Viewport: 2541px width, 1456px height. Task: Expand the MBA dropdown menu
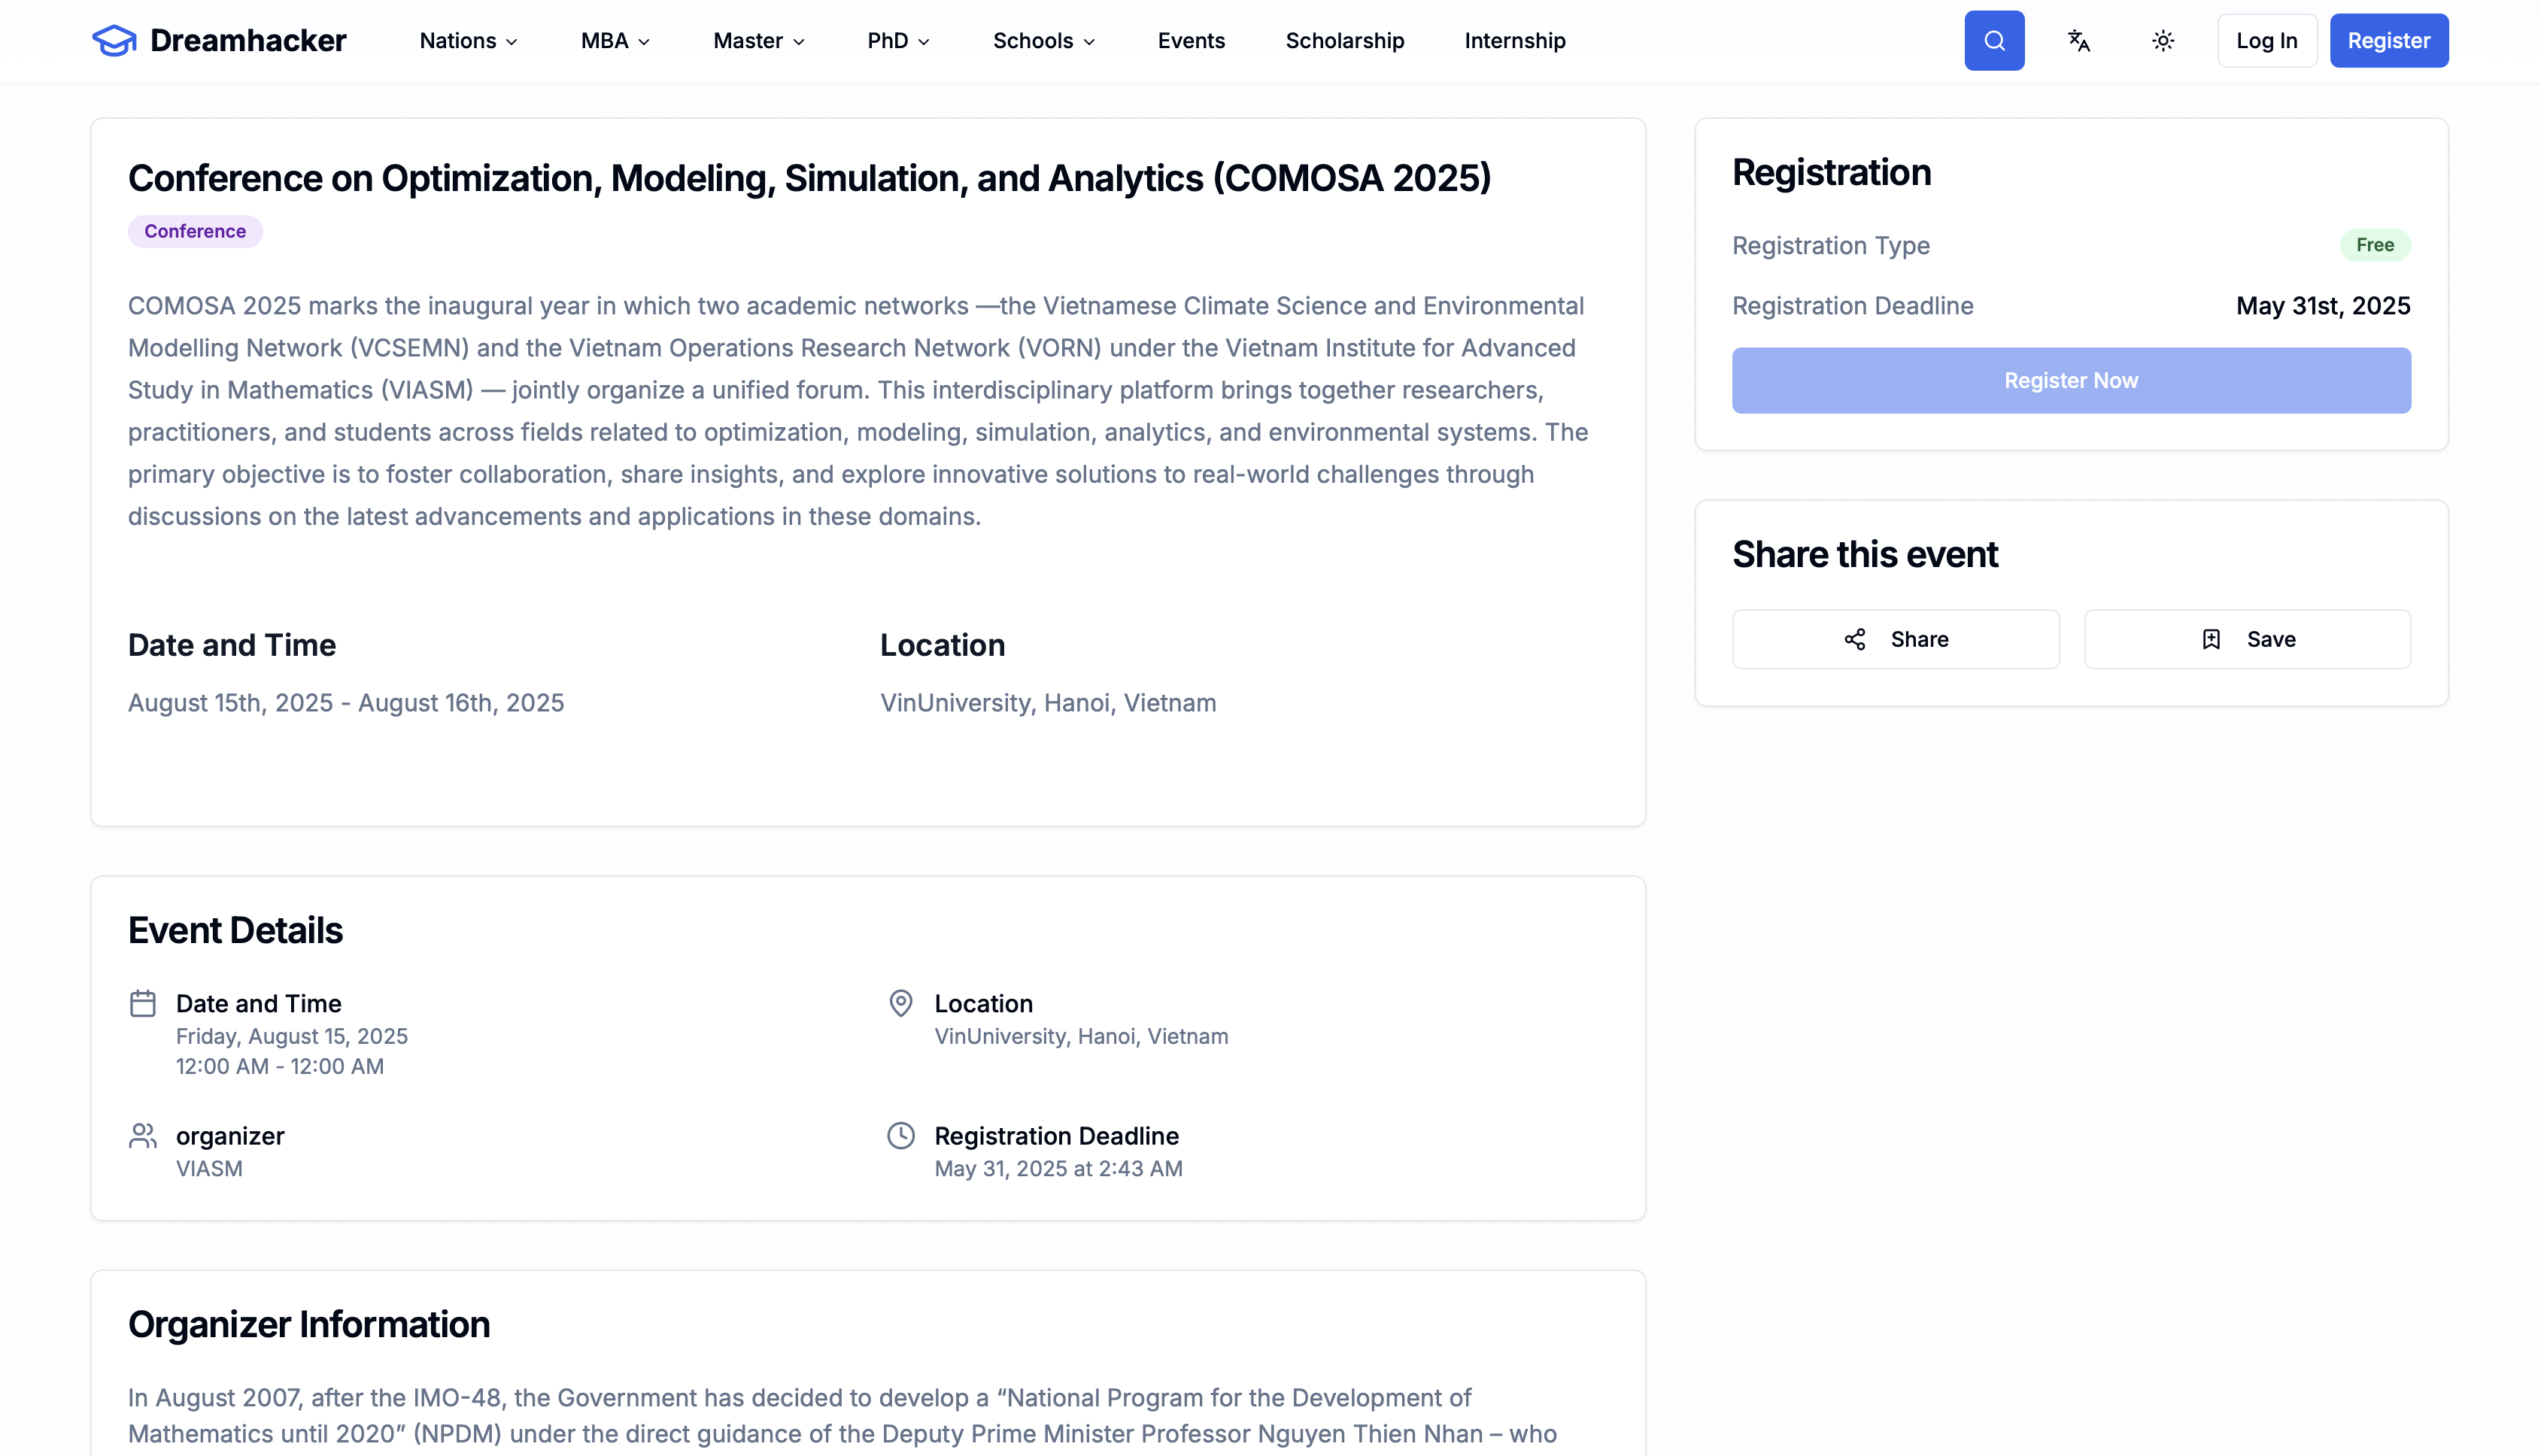[615, 41]
